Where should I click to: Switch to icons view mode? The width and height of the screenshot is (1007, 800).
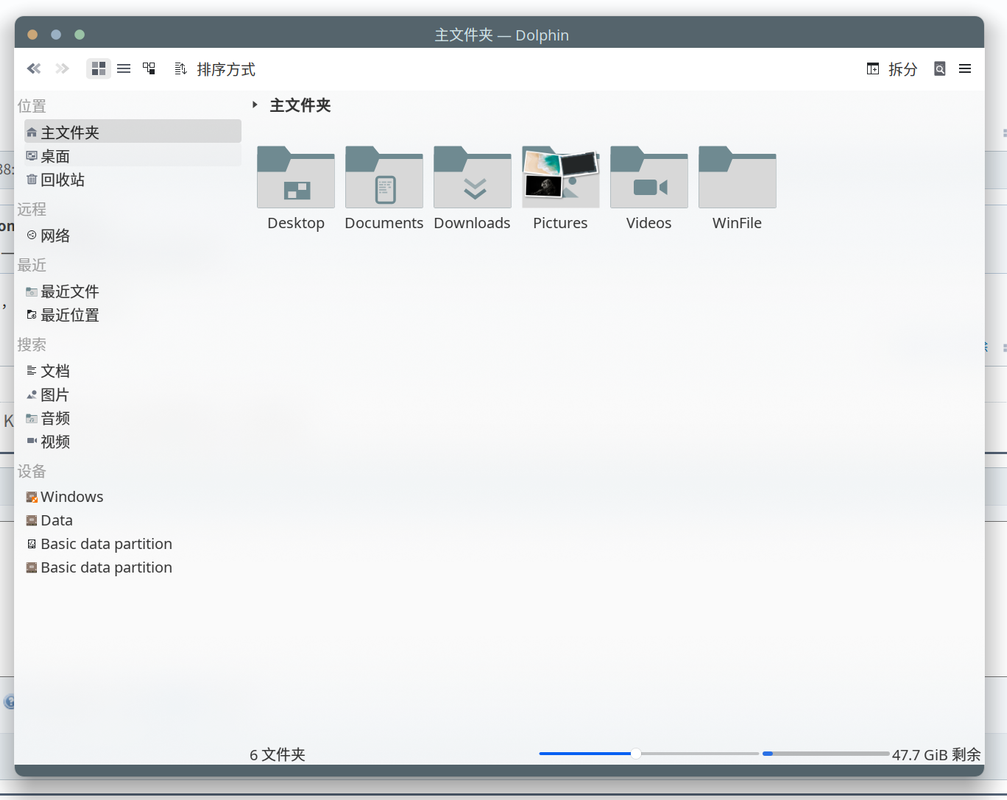pyautogui.click(x=98, y=69)
